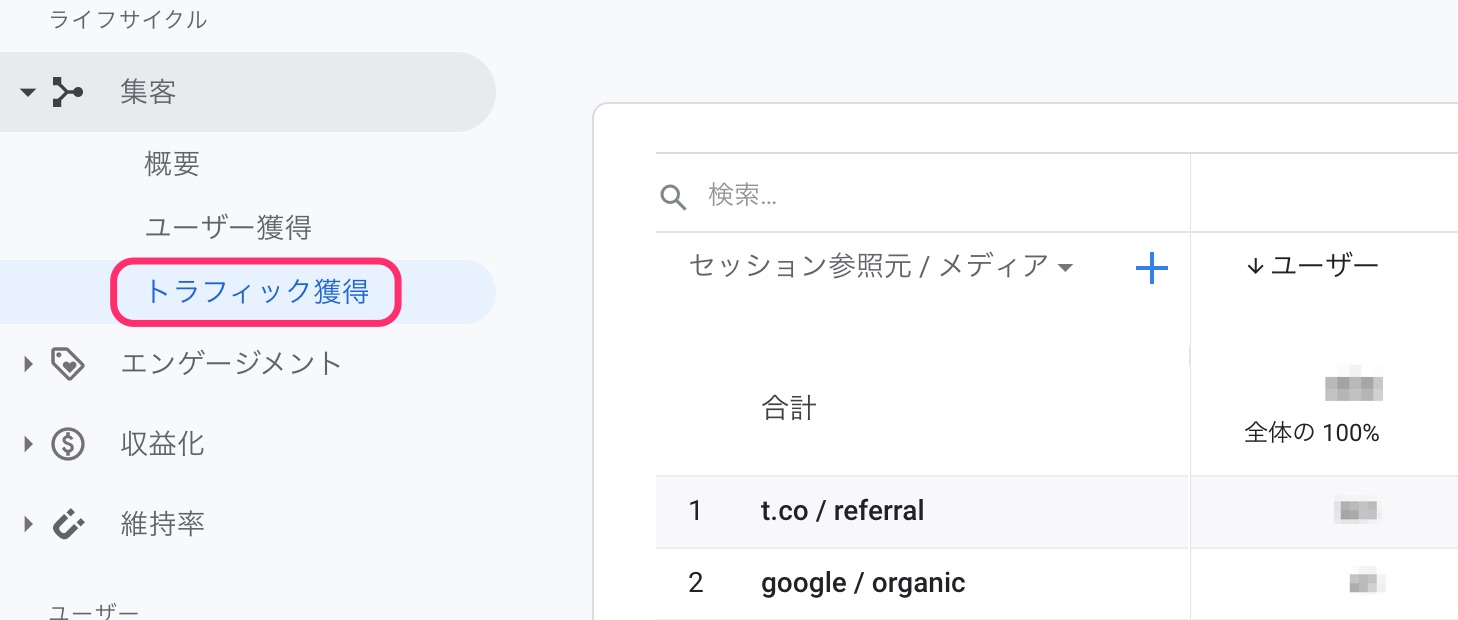
Task: Click the 検索 search input field
Action: 900,195
